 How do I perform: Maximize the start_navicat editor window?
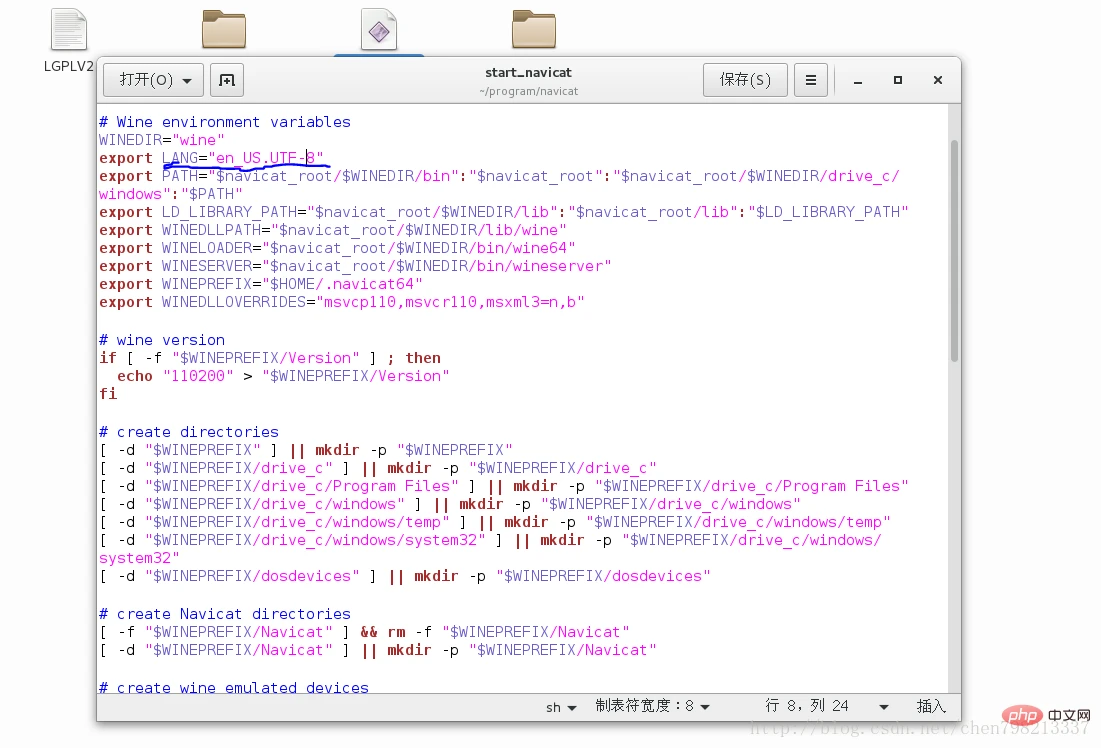click(897, 81)
